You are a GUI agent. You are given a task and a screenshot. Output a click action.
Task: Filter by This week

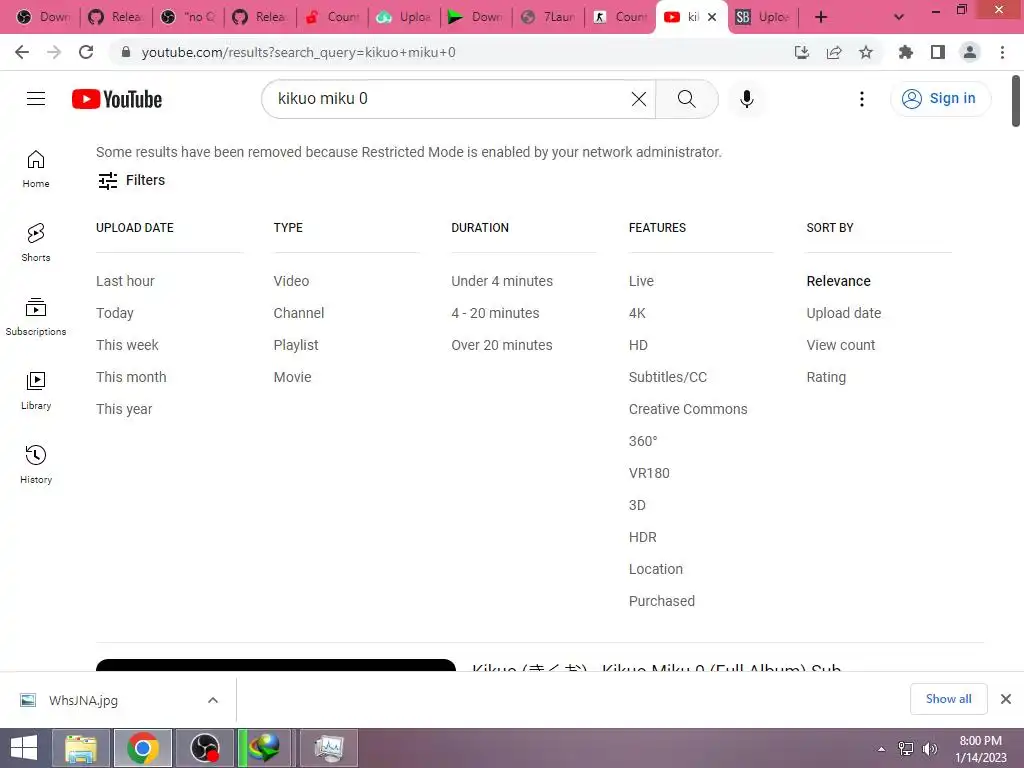coord(127,345)
